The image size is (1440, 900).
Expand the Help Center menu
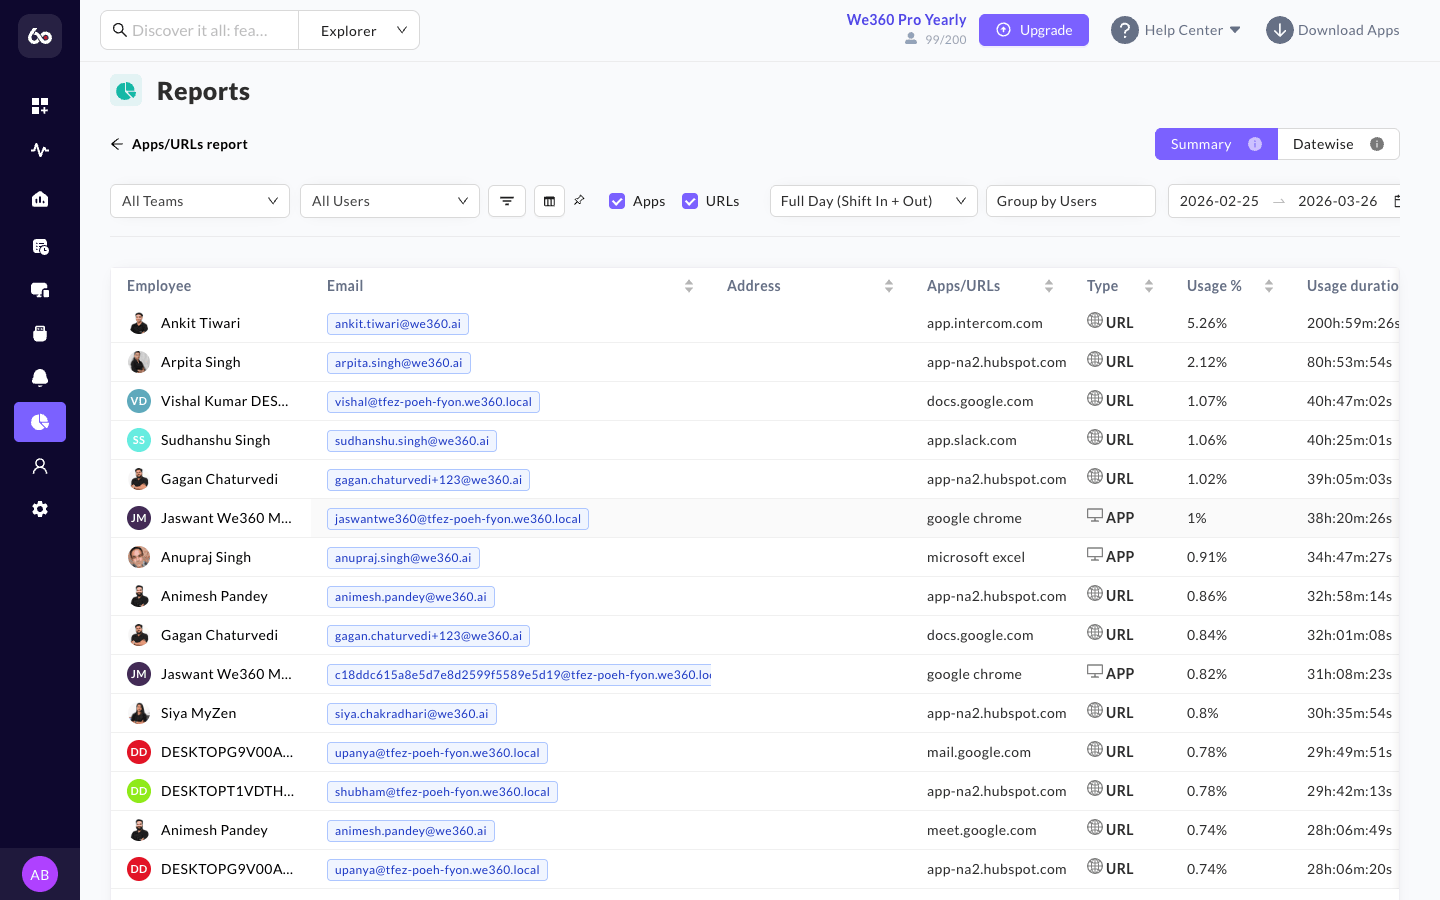pyautogui.click(x=1177, y=30)
